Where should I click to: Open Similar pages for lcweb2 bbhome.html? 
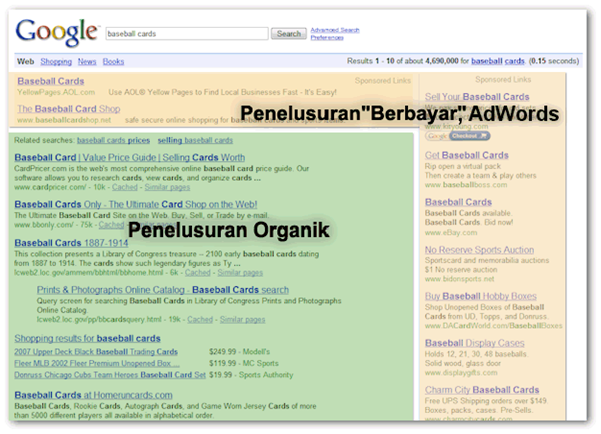point(240,273)
